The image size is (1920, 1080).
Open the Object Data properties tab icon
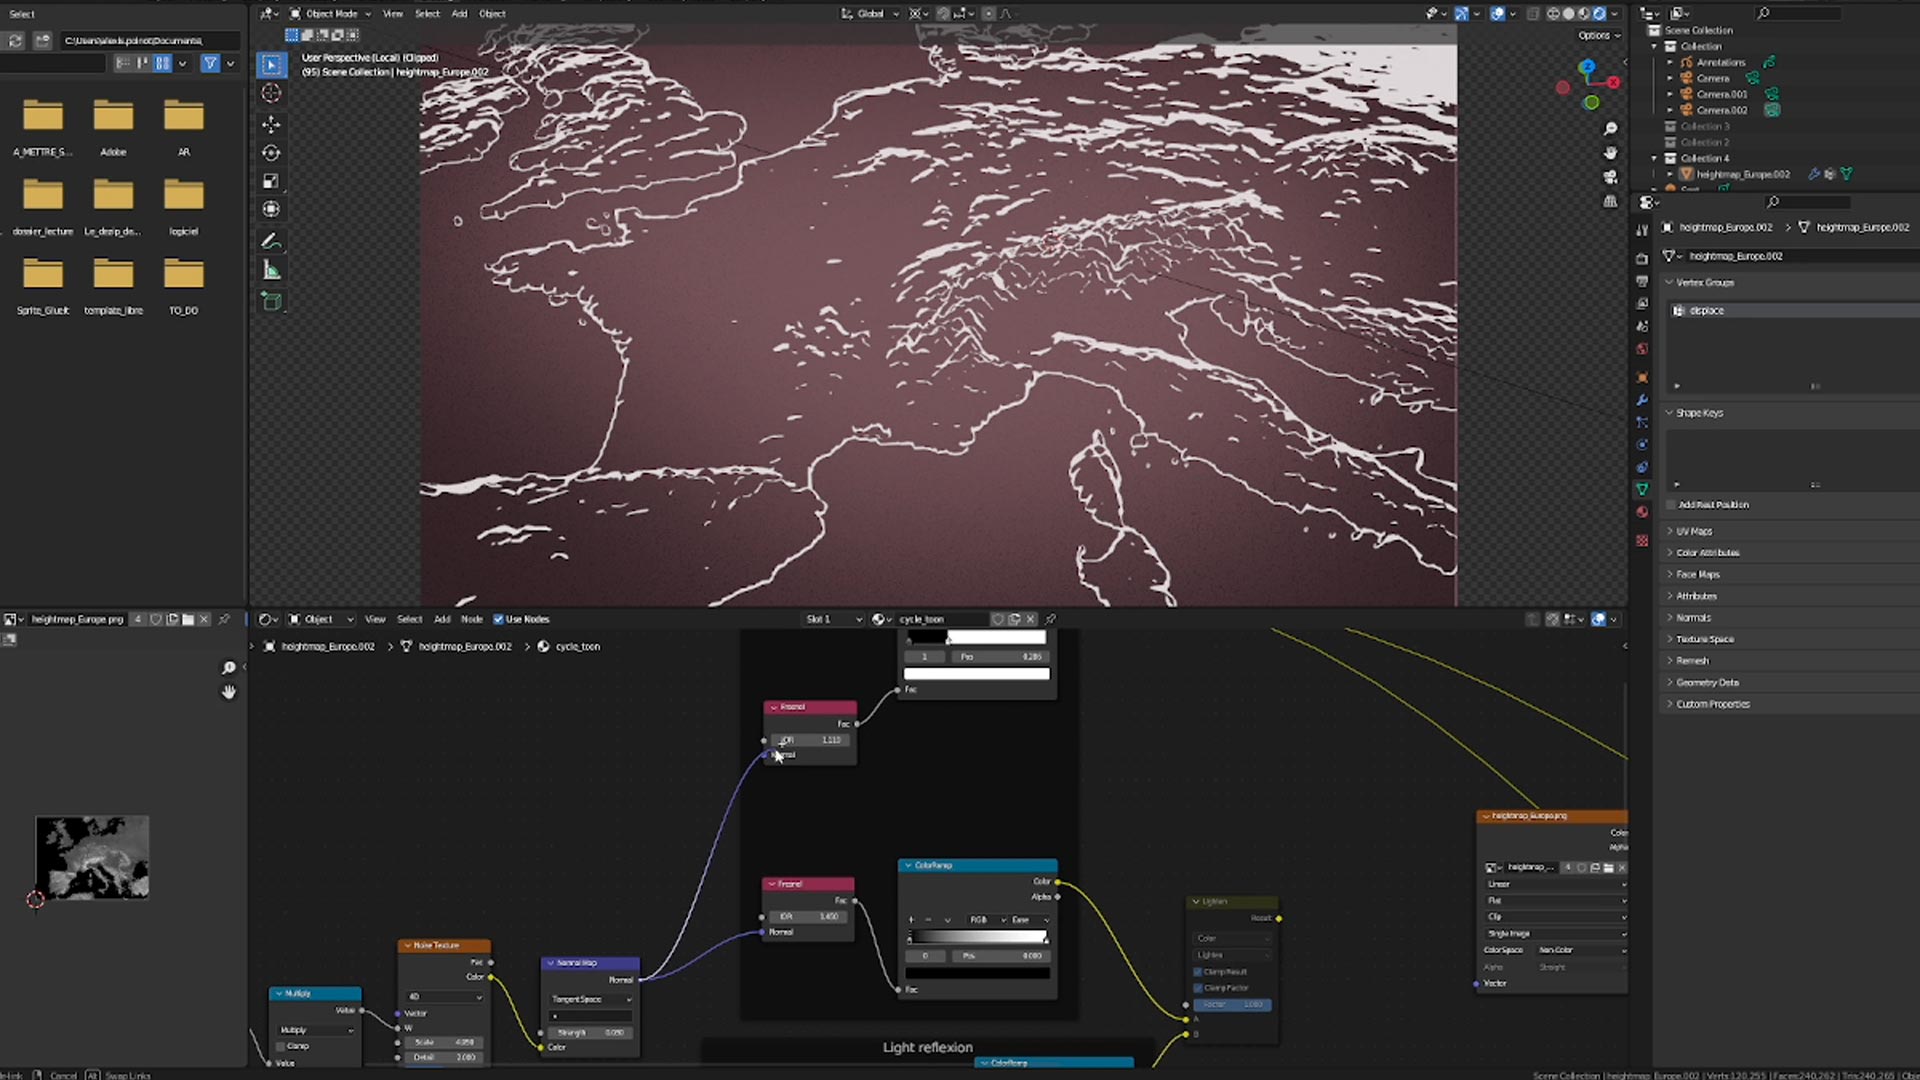click(x=1642, y=489)
